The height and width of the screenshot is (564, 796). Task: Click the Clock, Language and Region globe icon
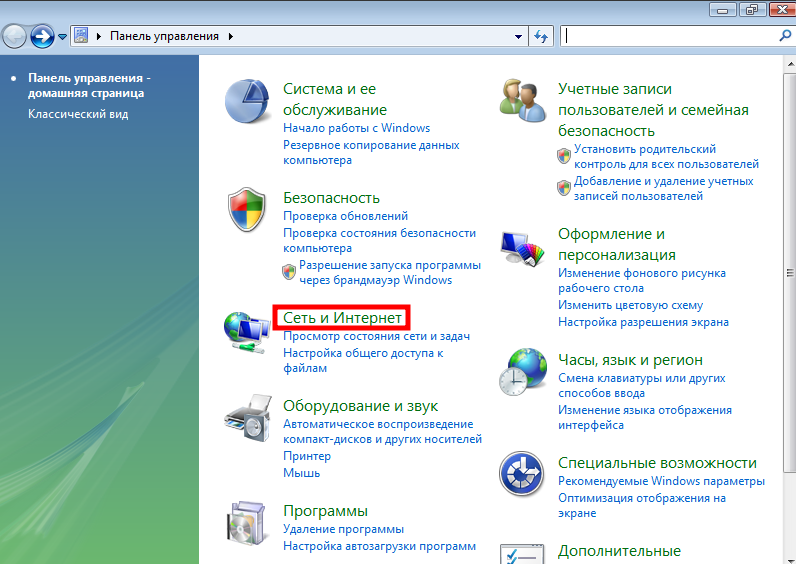tap(523, 372)
